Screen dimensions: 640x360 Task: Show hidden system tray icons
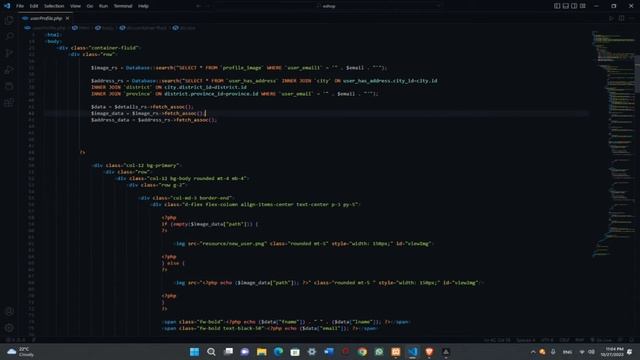(533, 352)
